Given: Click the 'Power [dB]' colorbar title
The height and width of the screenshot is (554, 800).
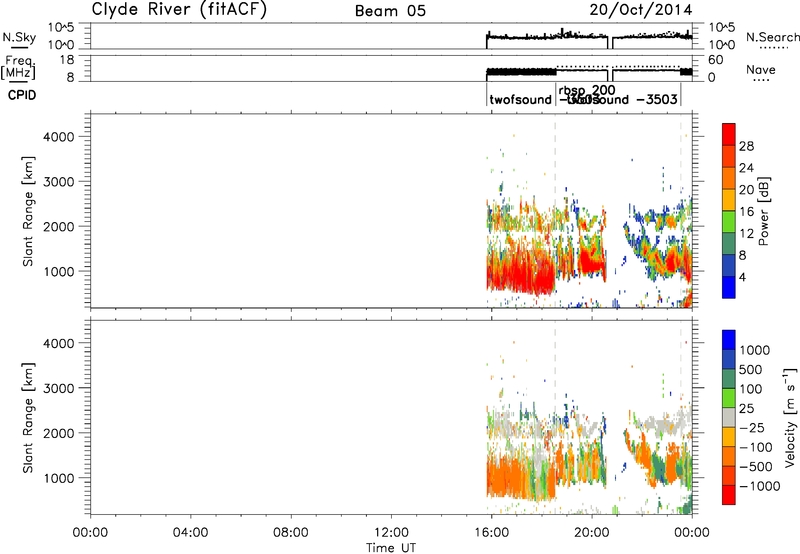Looking at the screenshot, I should (763, 211).
